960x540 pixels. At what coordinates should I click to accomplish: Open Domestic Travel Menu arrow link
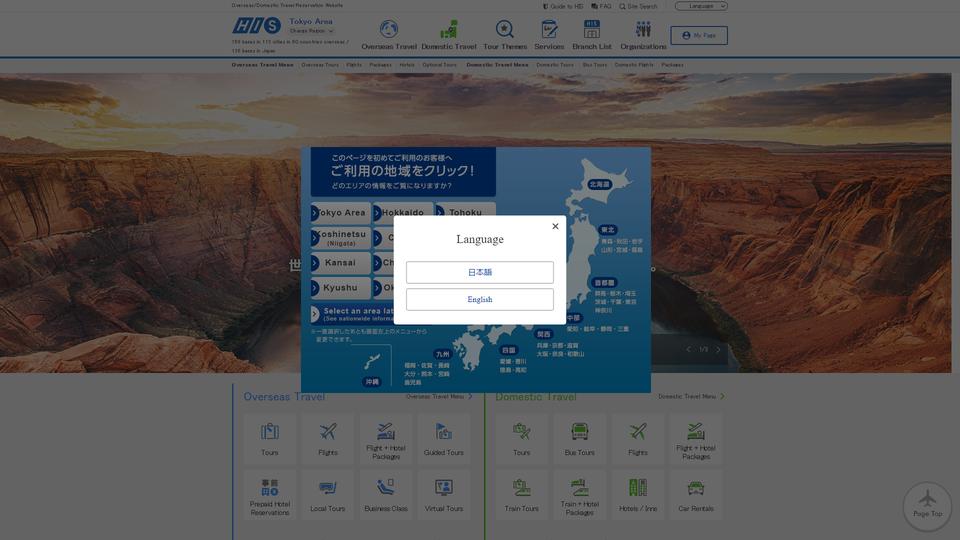pyautogui.click(x=691, y=397)
